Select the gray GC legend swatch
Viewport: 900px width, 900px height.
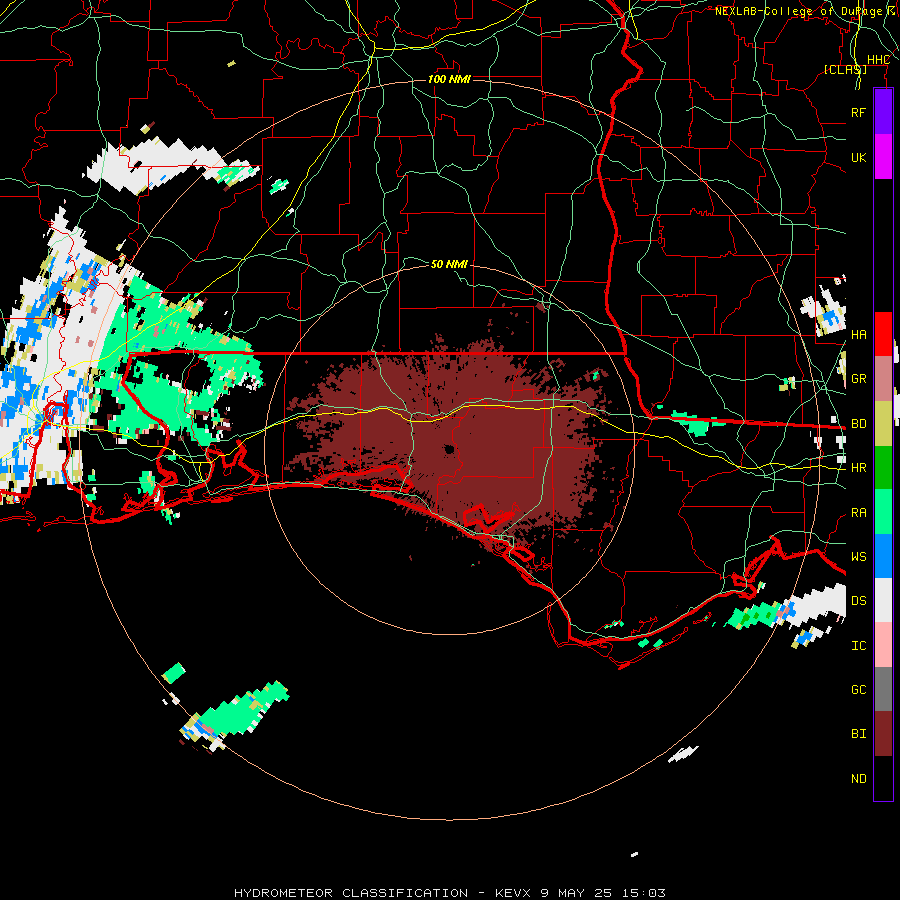pyautogui.click(x=883, y=689)
